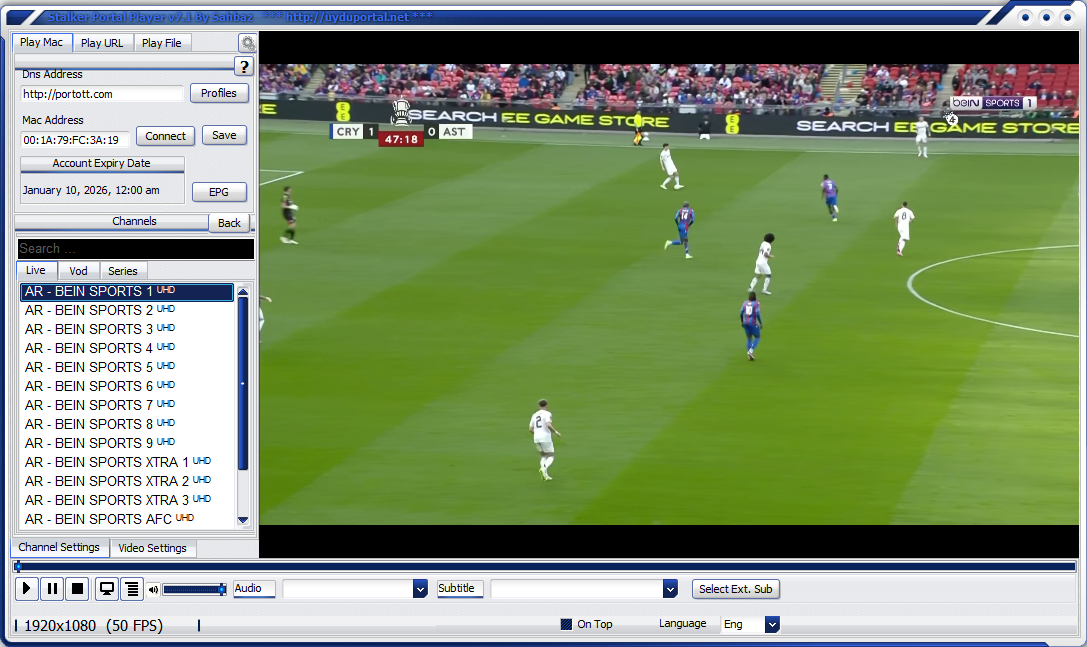Click the channel list scroll down arrow
The image size is (1087, 647).
coord(243,519)
